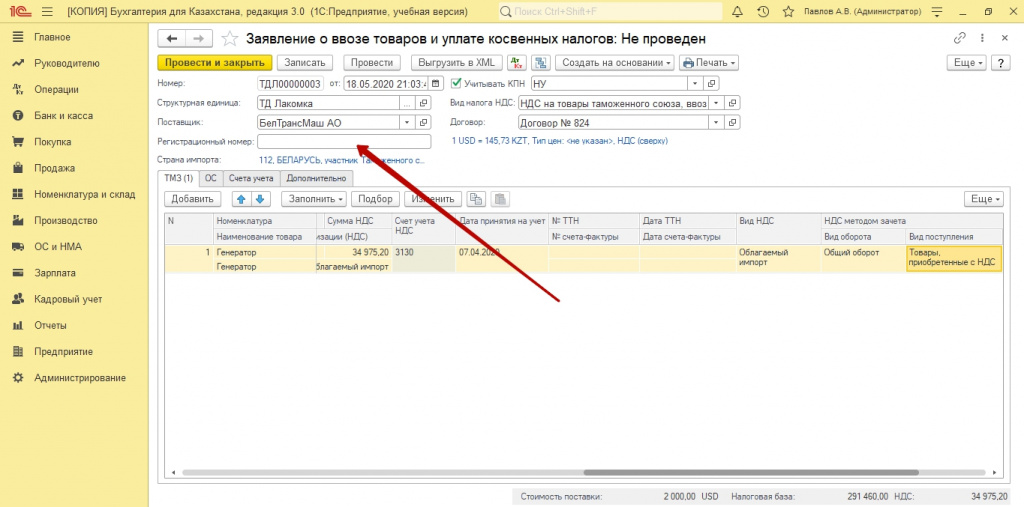This screenshot has width=1024, height=507.
Task: Click Провести и закрыть button
Action: click(214, 63)
